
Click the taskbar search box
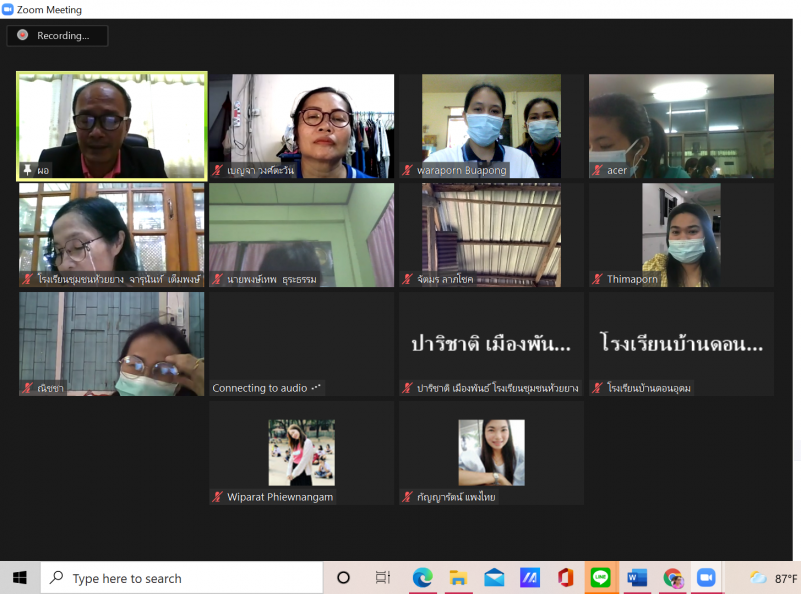point(182,578)
